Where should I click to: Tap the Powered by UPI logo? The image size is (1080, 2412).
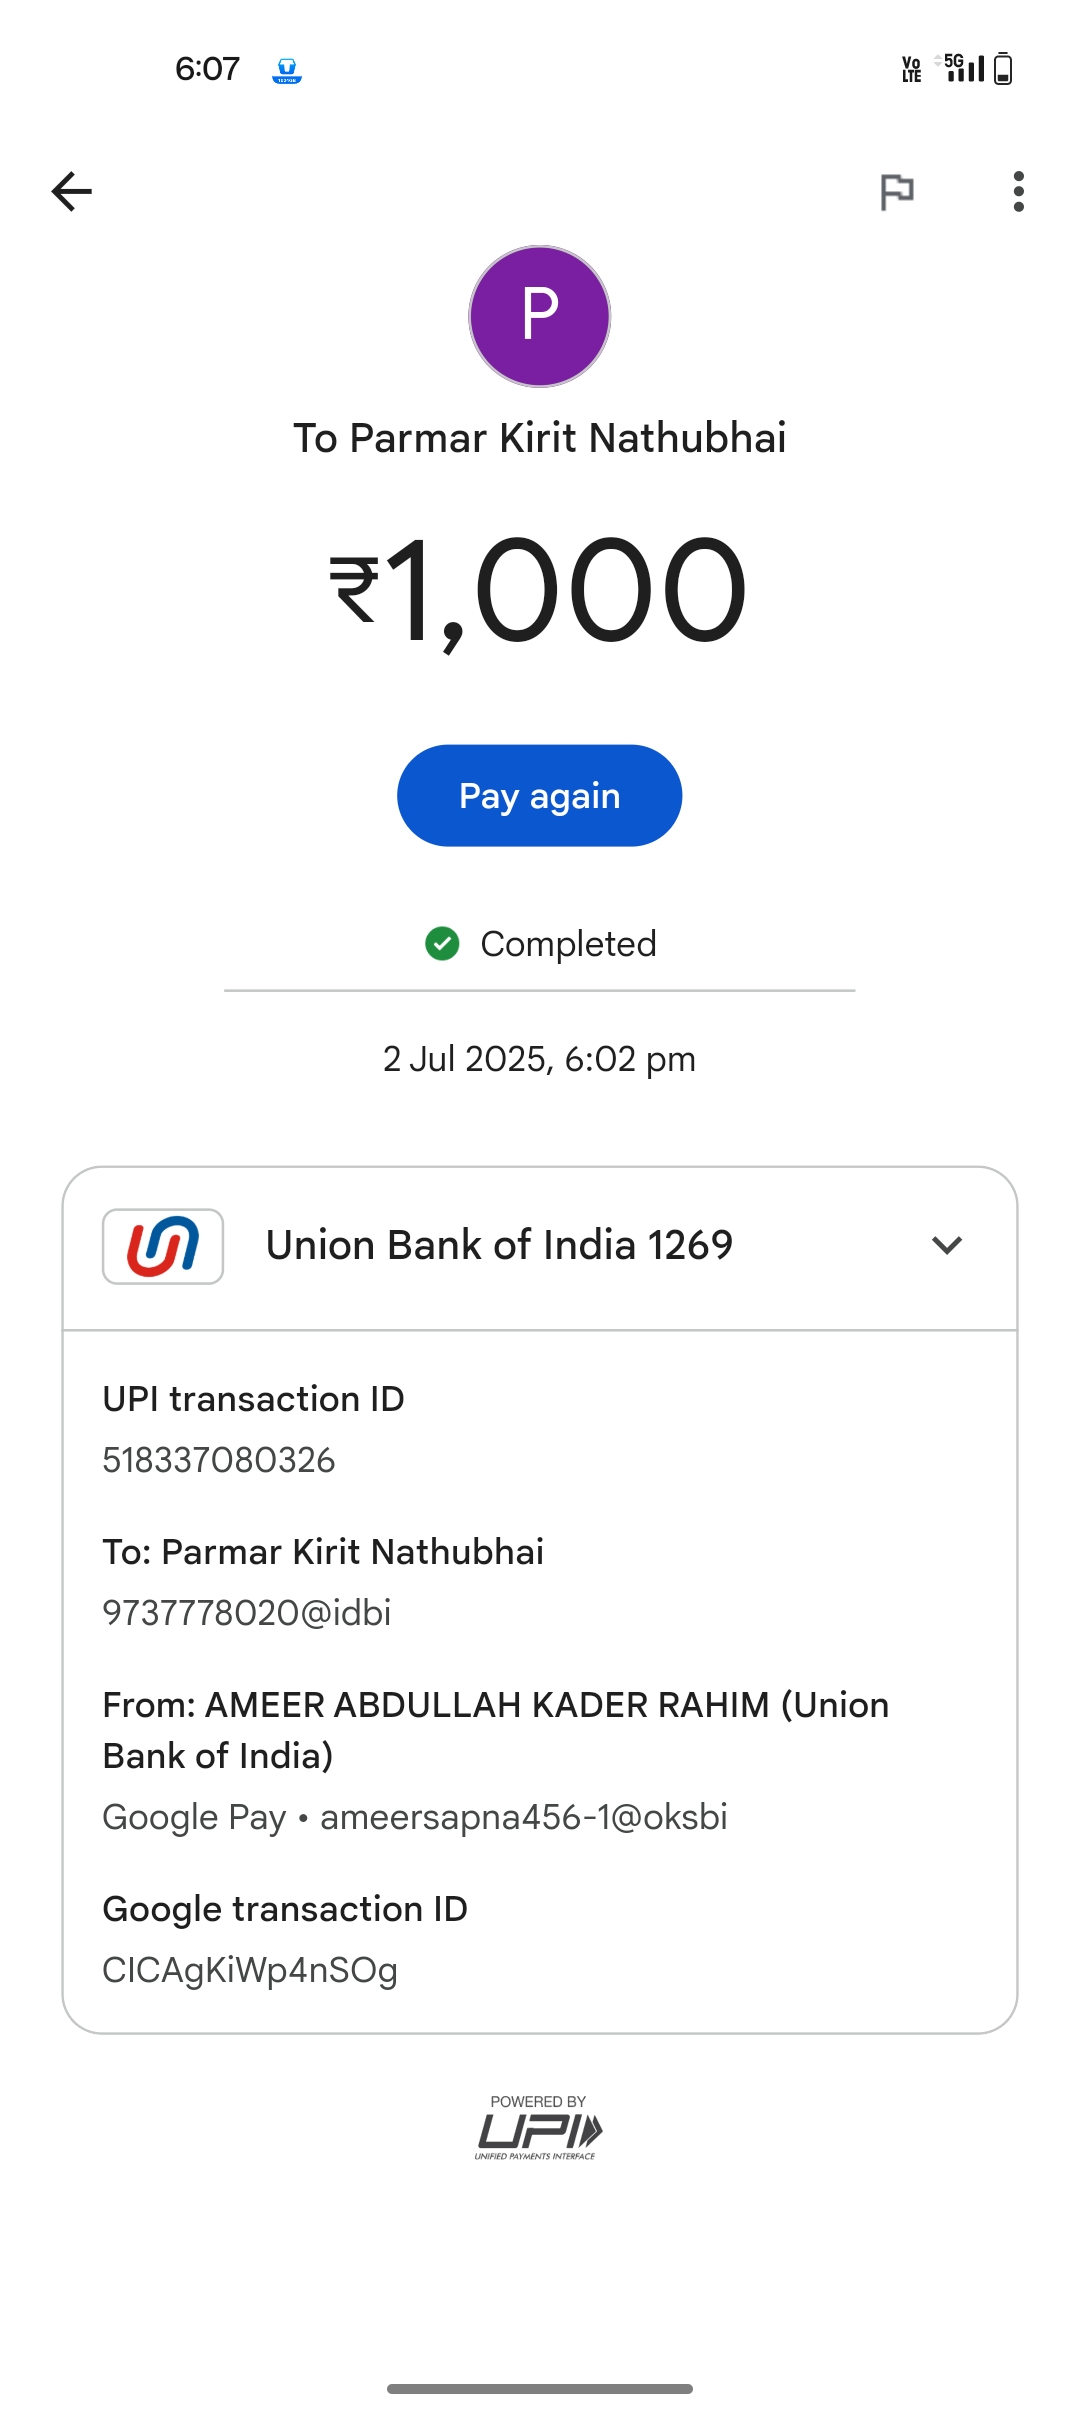538,2128
